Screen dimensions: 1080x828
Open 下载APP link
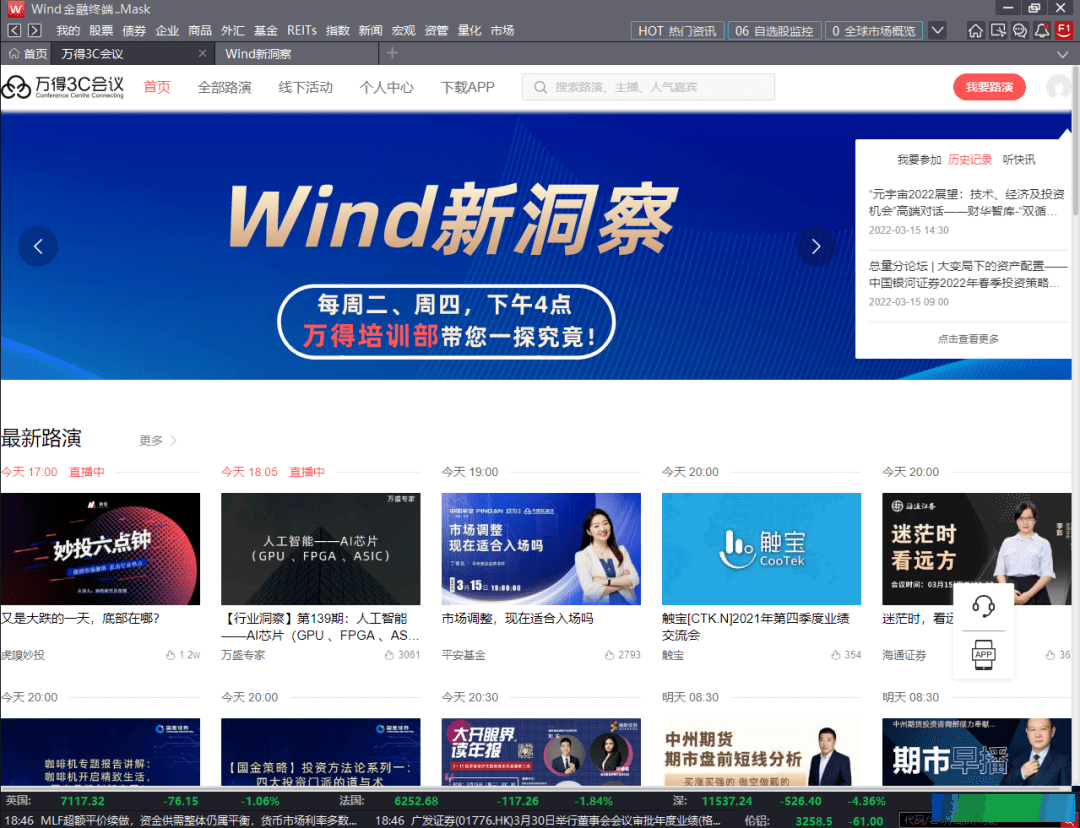(468, 87)
